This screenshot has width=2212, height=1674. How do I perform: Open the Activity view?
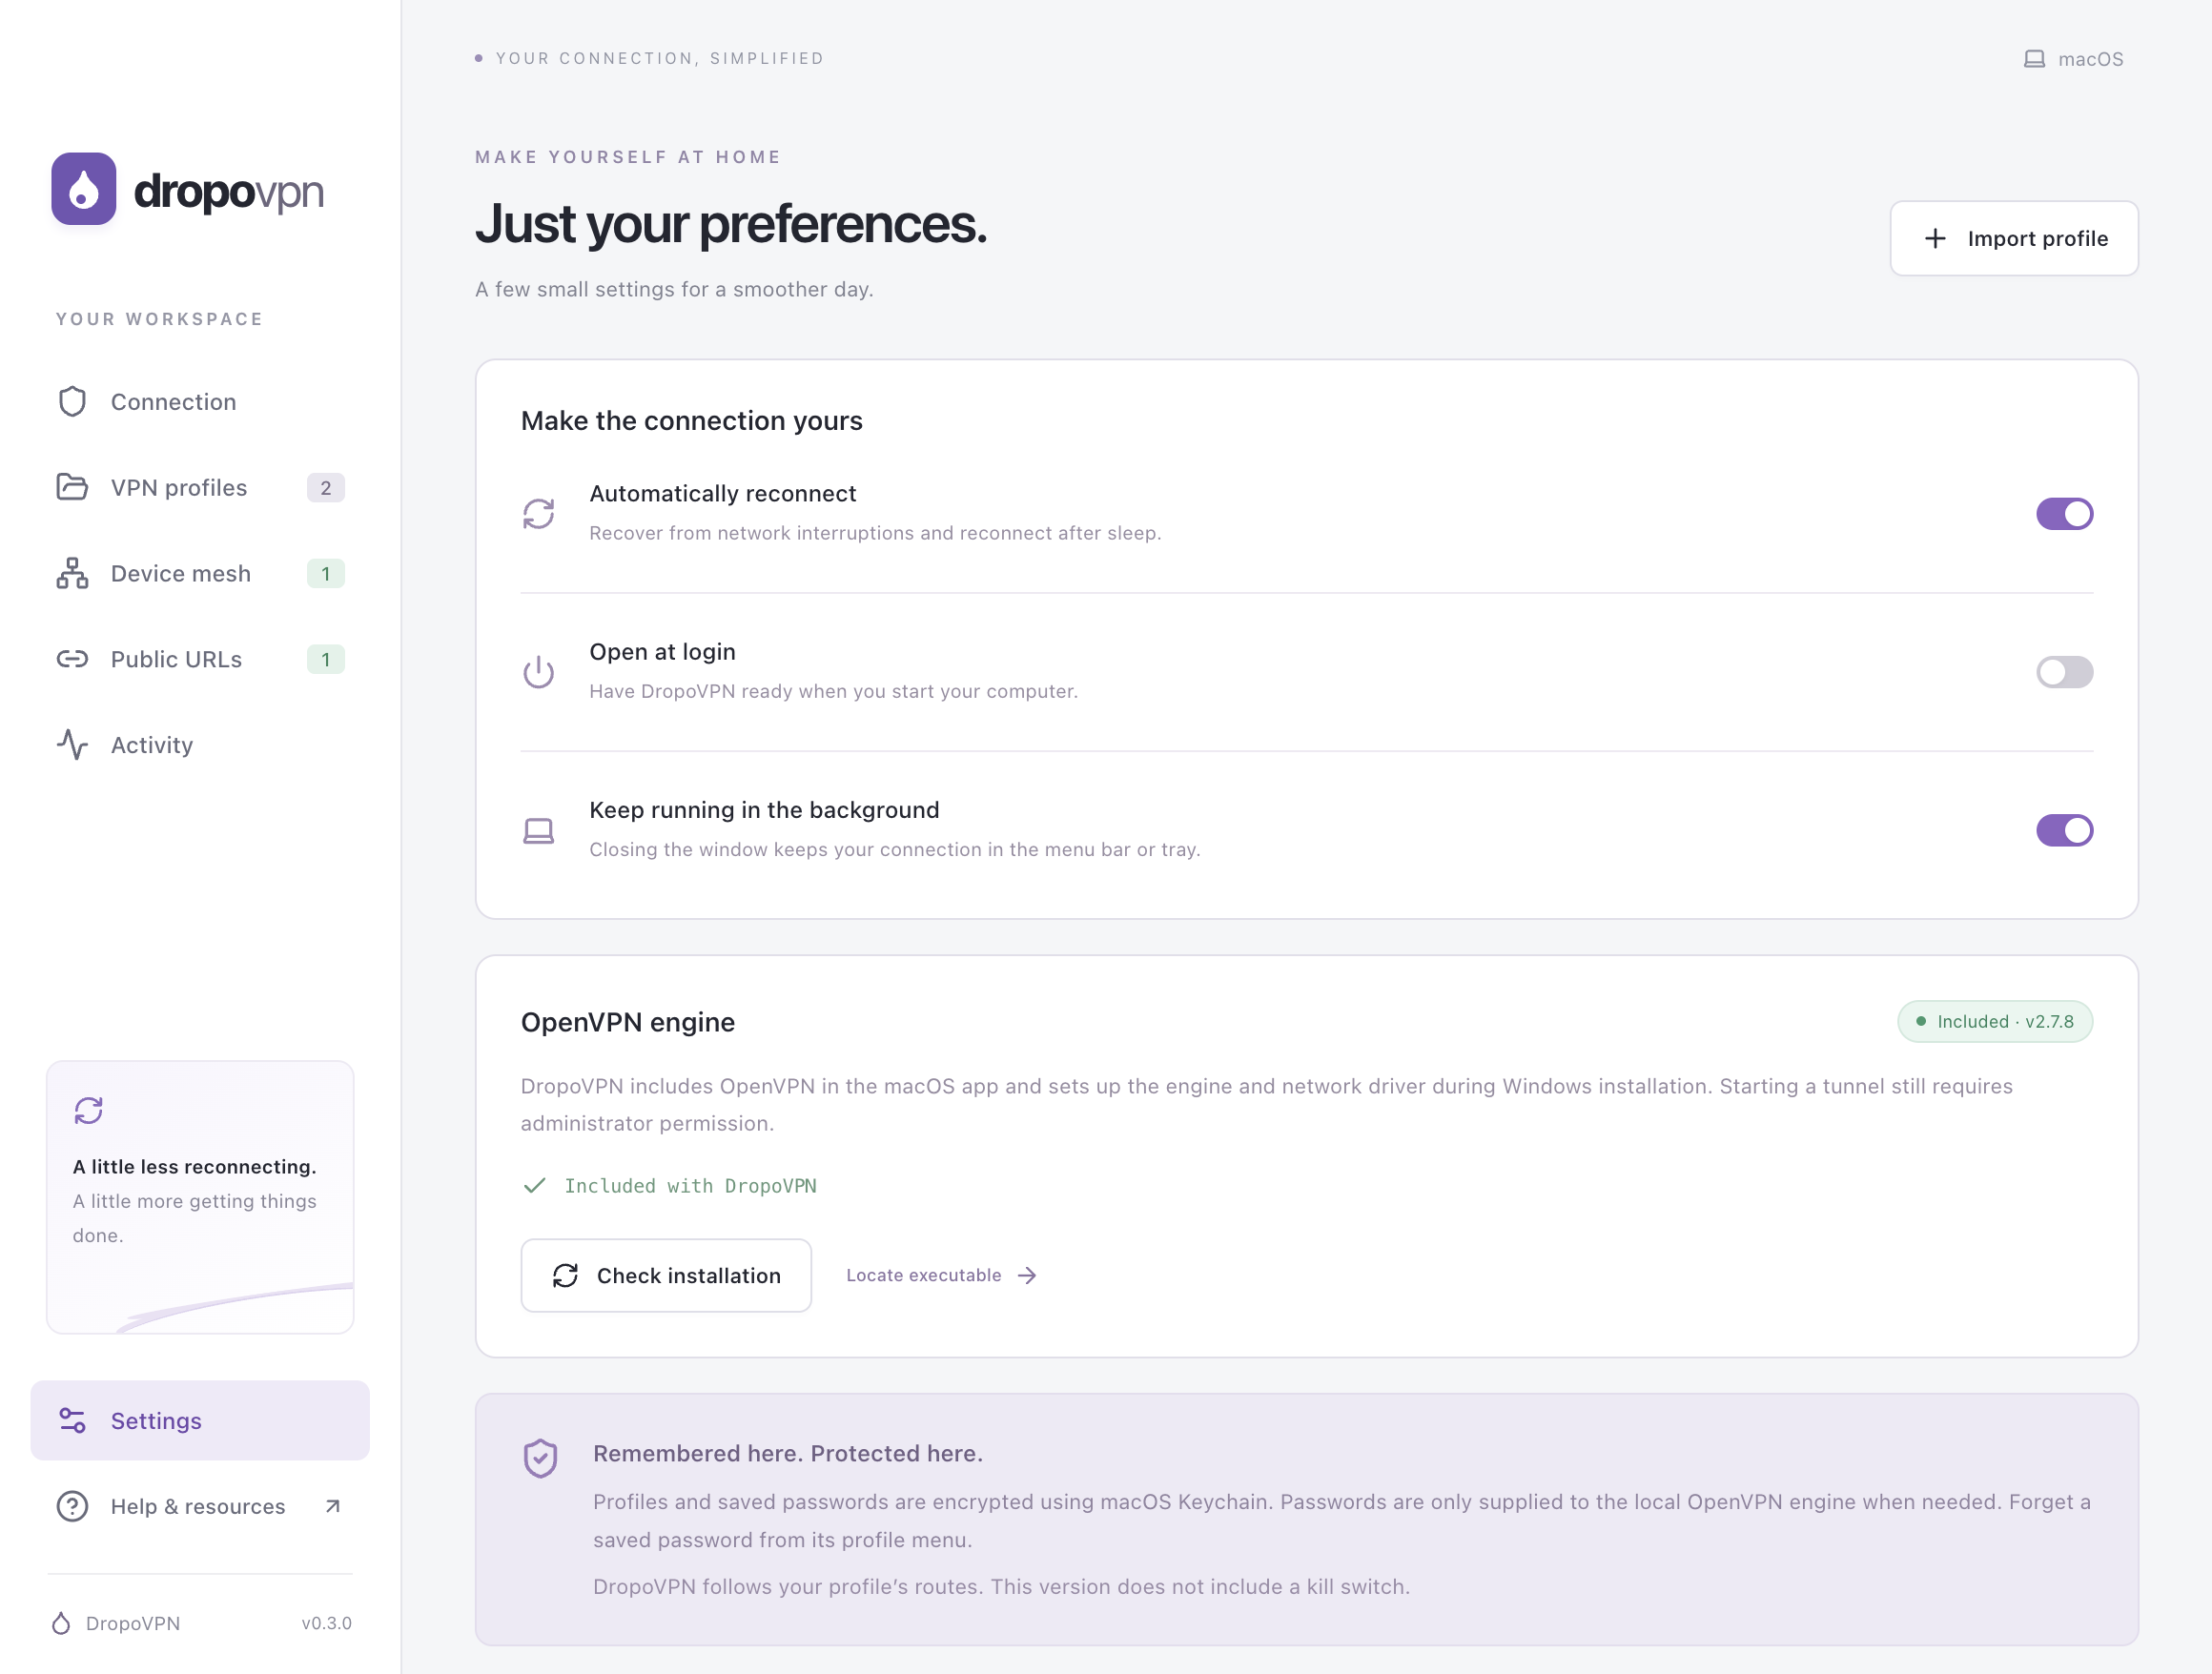click(200, 745)
